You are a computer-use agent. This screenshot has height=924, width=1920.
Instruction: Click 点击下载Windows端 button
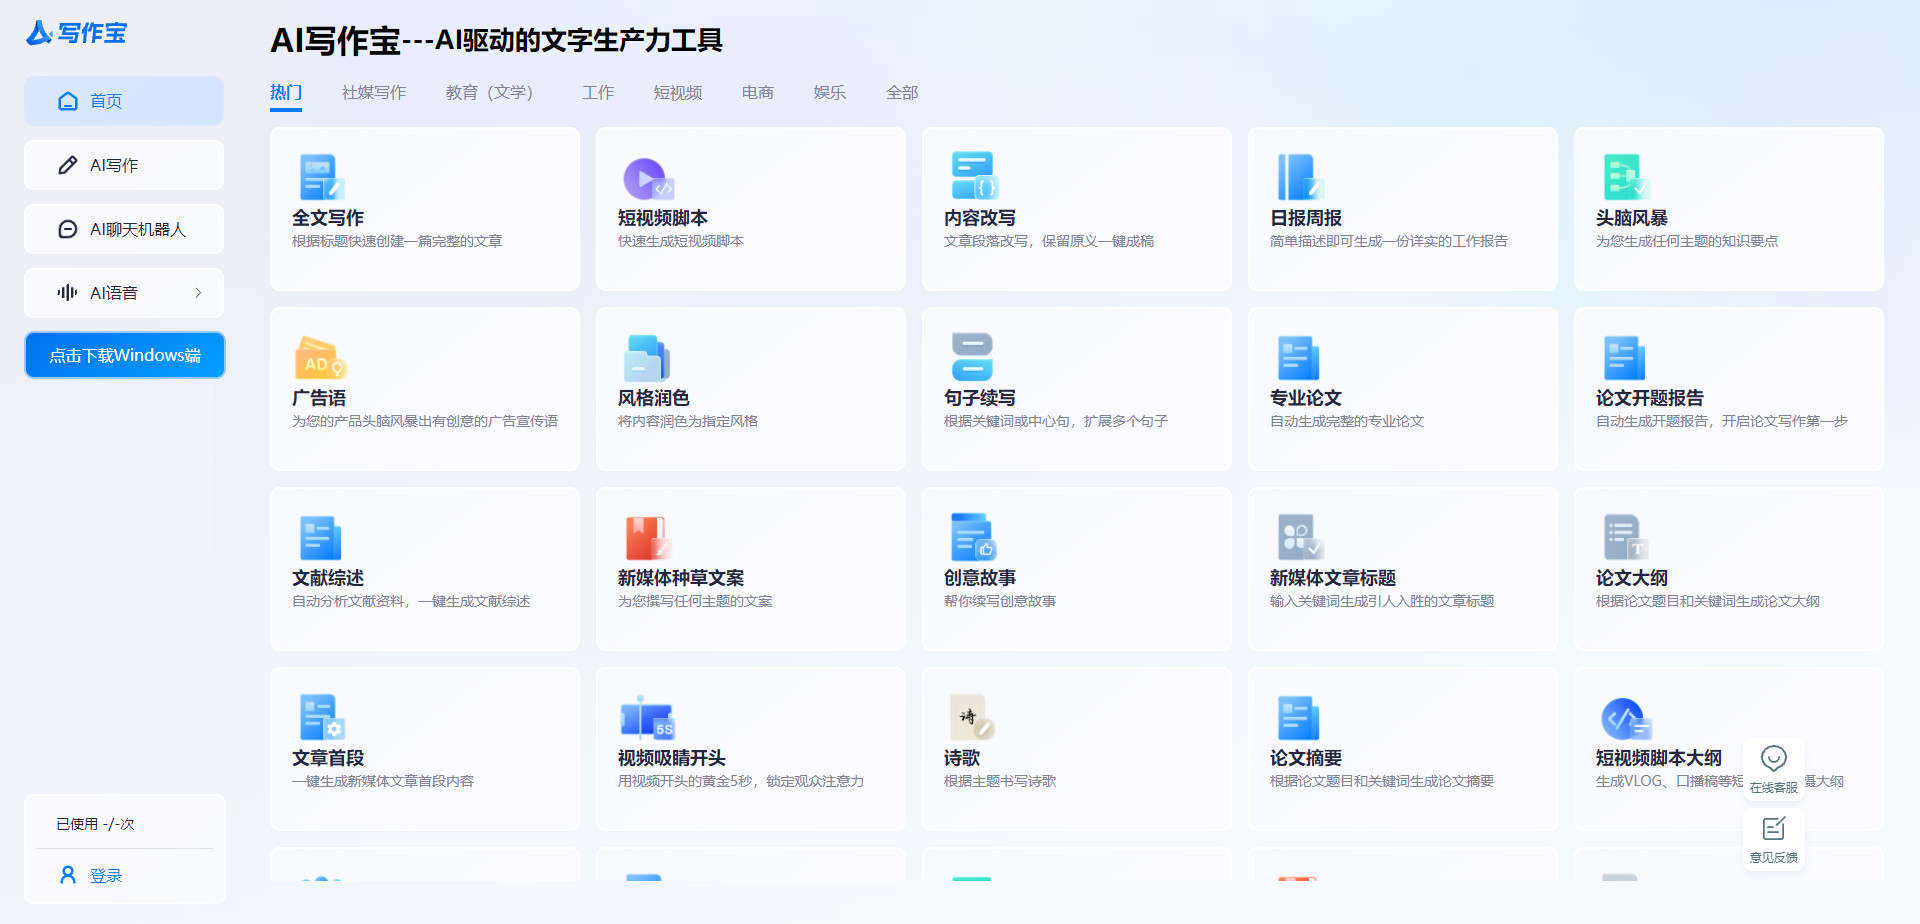125,355
